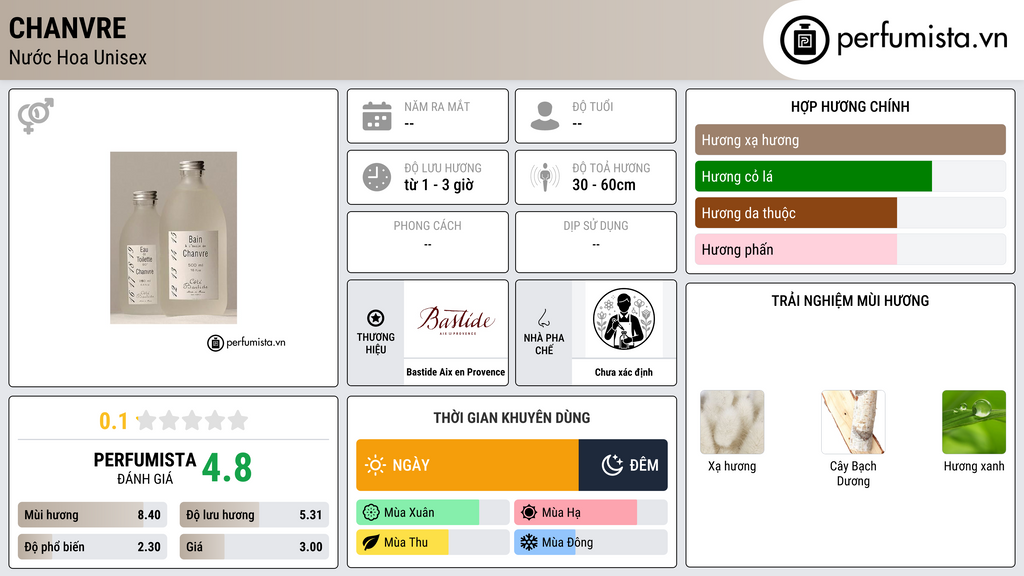Click the PERFUMISTA ĐÁNH GIÁ label
The image size is (1024, 576).
[145, 468]
